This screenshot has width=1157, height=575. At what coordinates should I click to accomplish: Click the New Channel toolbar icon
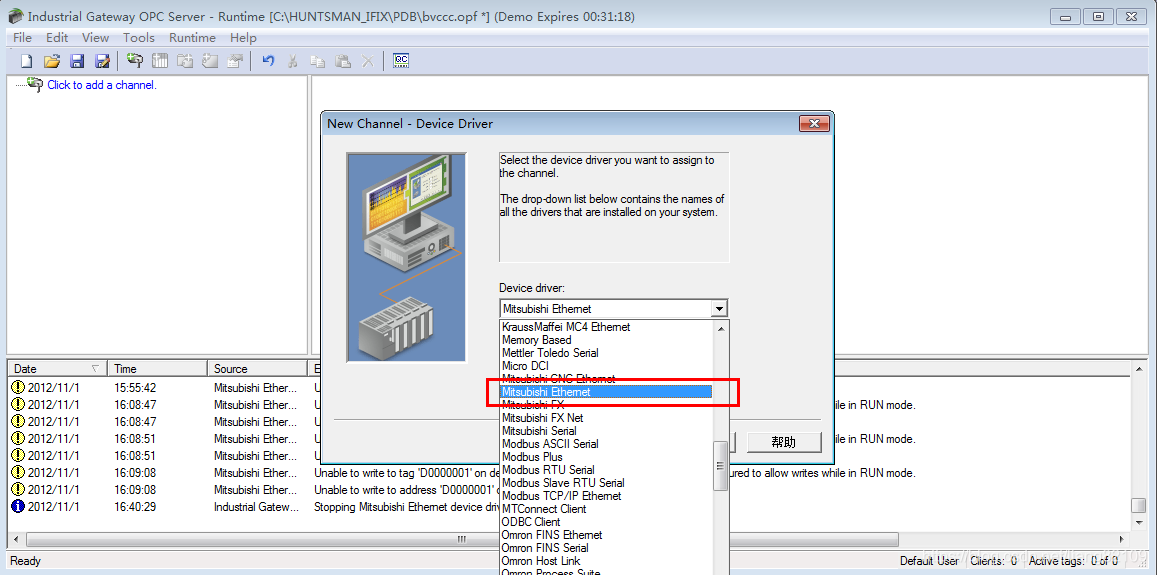135,61
